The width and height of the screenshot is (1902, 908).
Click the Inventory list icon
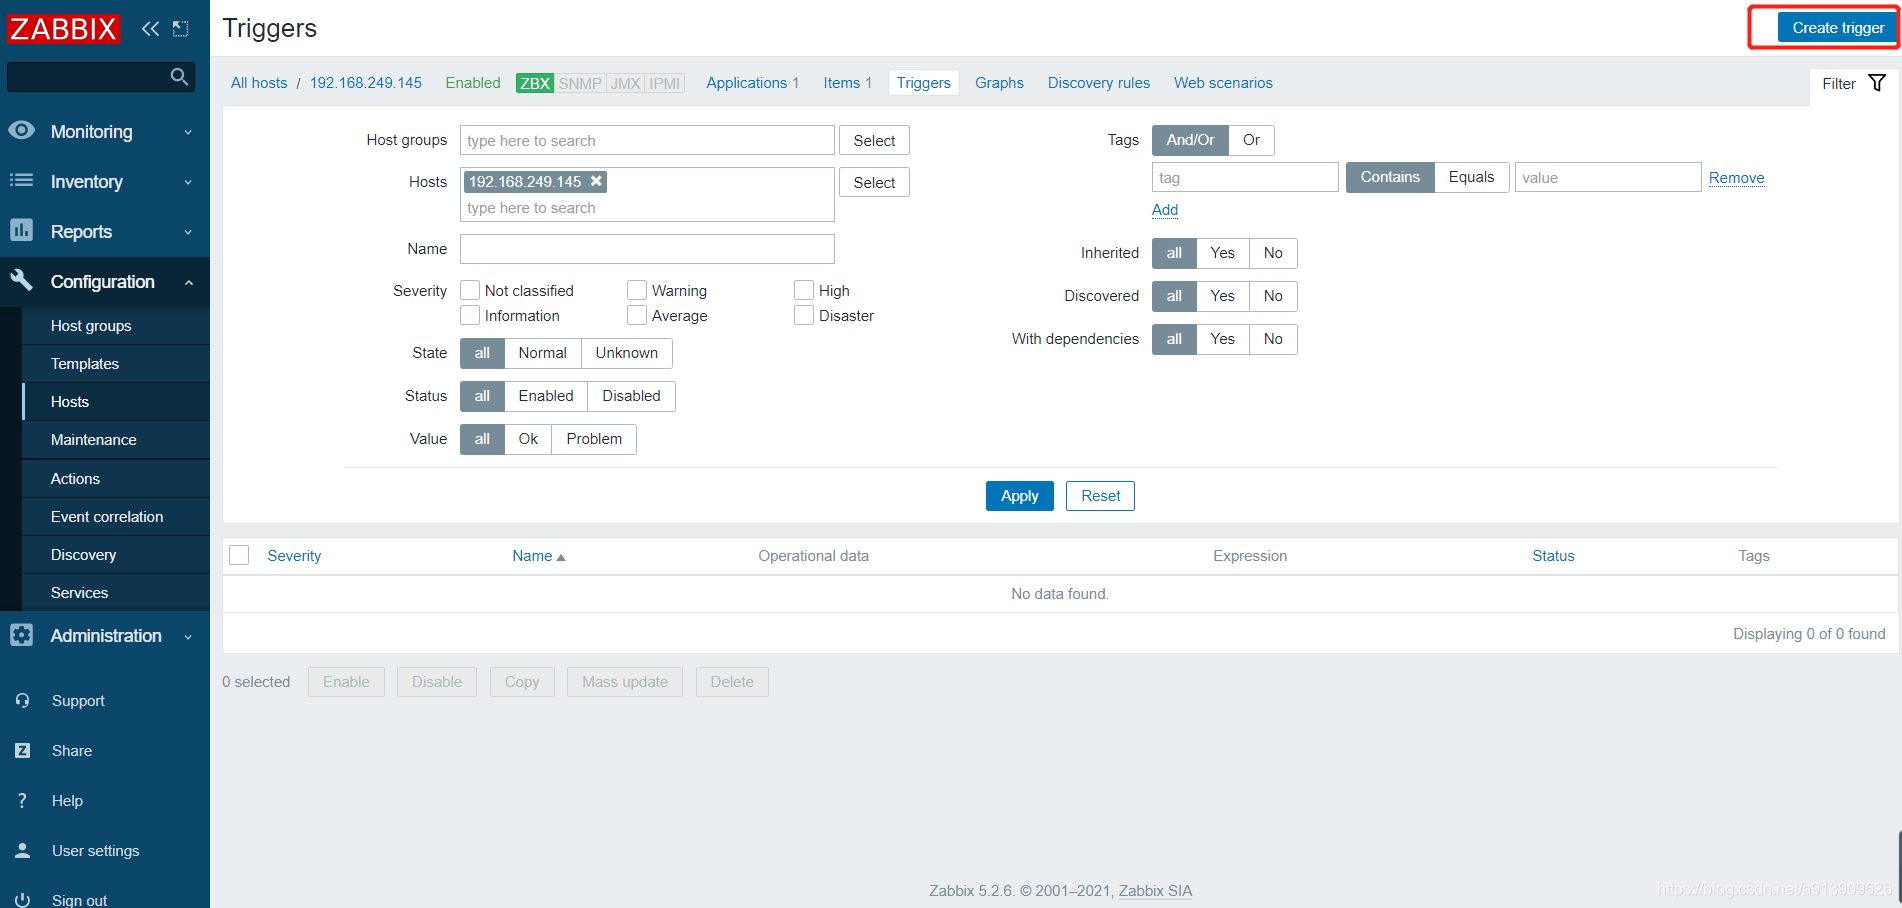click(x=21, y=181)
